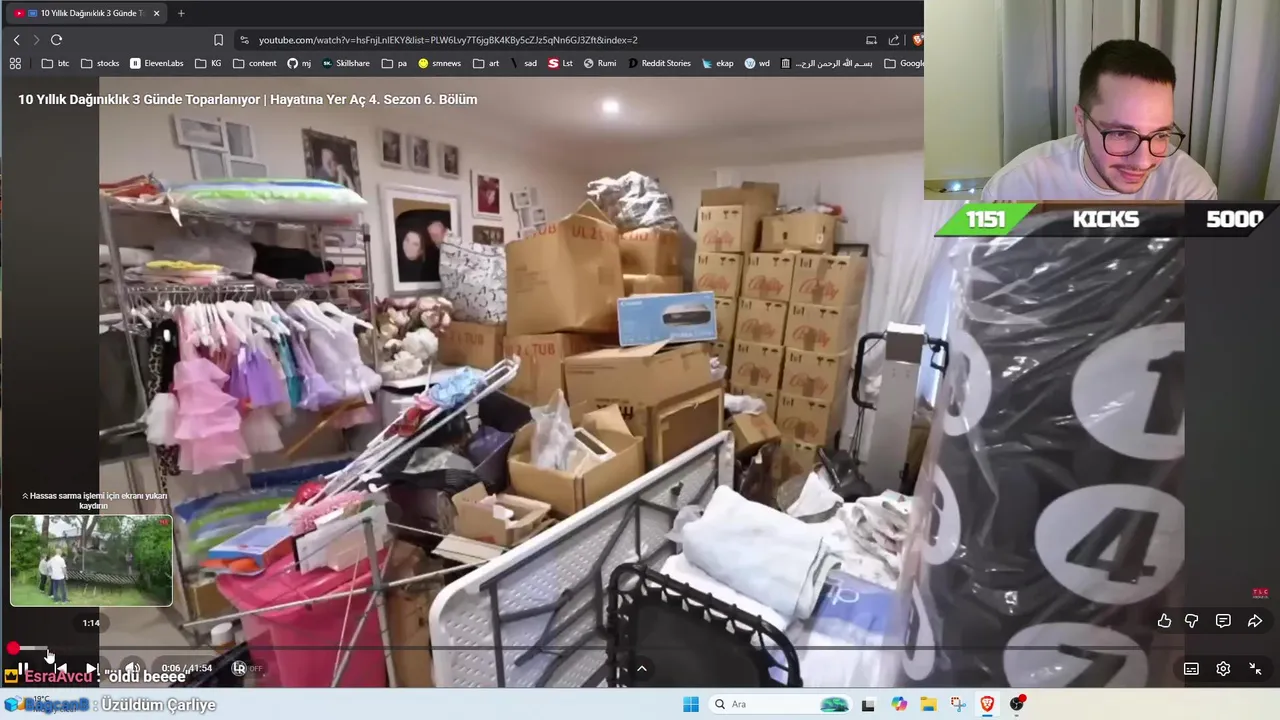The width and height of the screenshot is (1280, 720).
Task: Open the Skillshare bookmark
Action: pyautogui.click(x=346, y=63)
